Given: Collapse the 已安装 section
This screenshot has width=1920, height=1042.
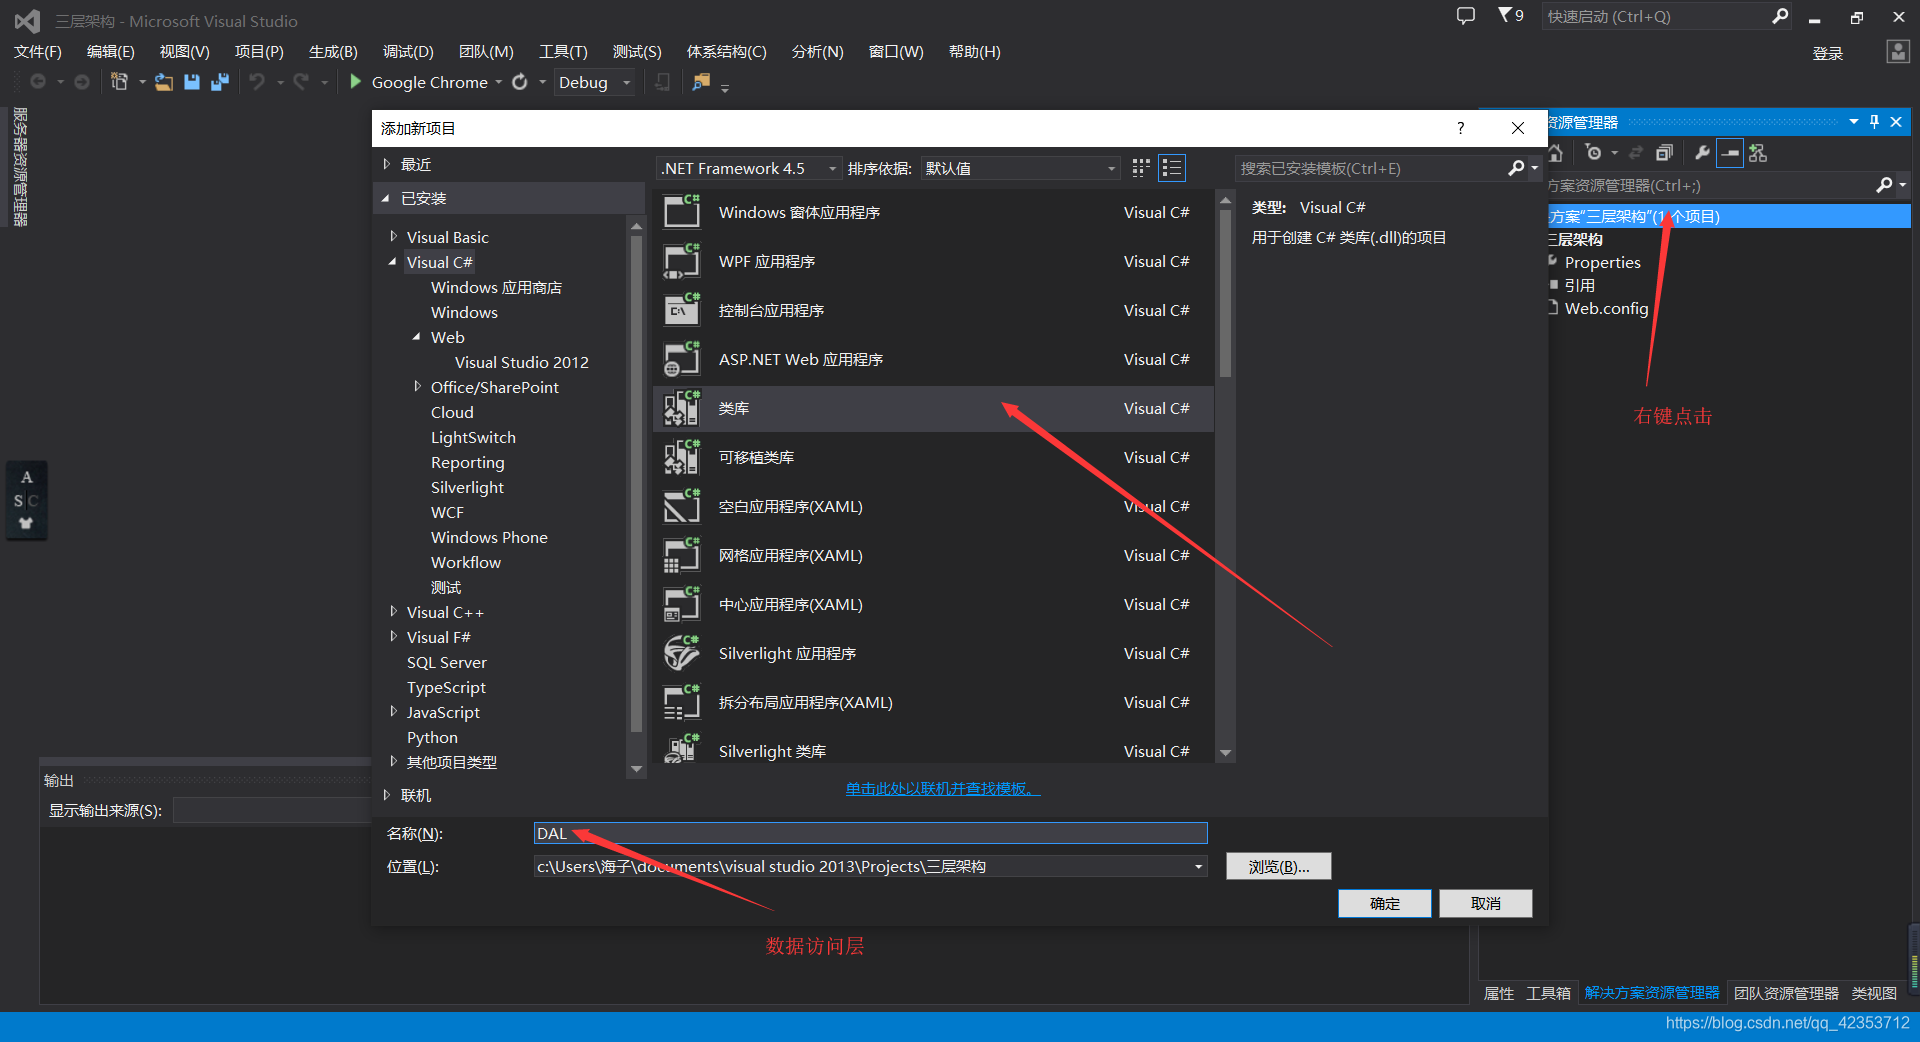Looking at the screenshot, I should point(385,198).
